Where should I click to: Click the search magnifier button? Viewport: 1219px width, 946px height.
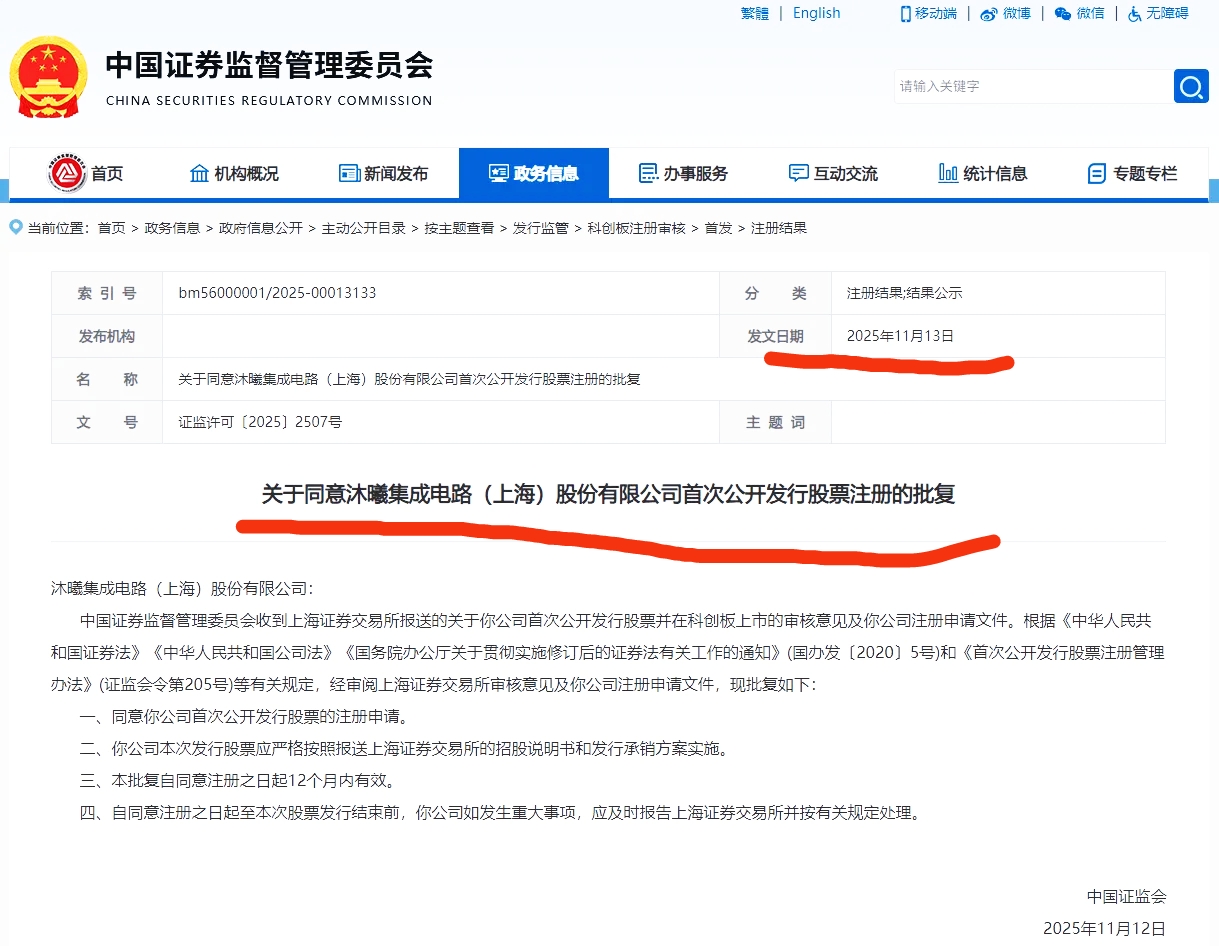1191,86
